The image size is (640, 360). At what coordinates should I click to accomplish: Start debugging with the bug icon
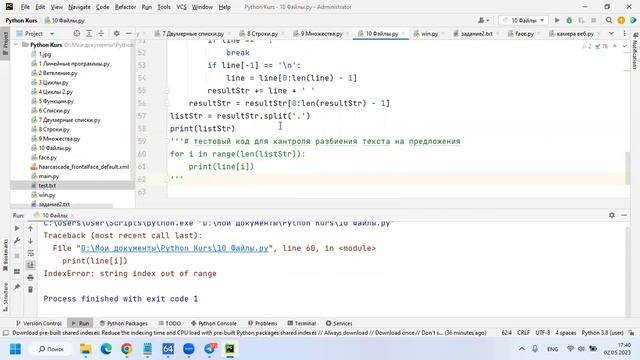(569, 20)
